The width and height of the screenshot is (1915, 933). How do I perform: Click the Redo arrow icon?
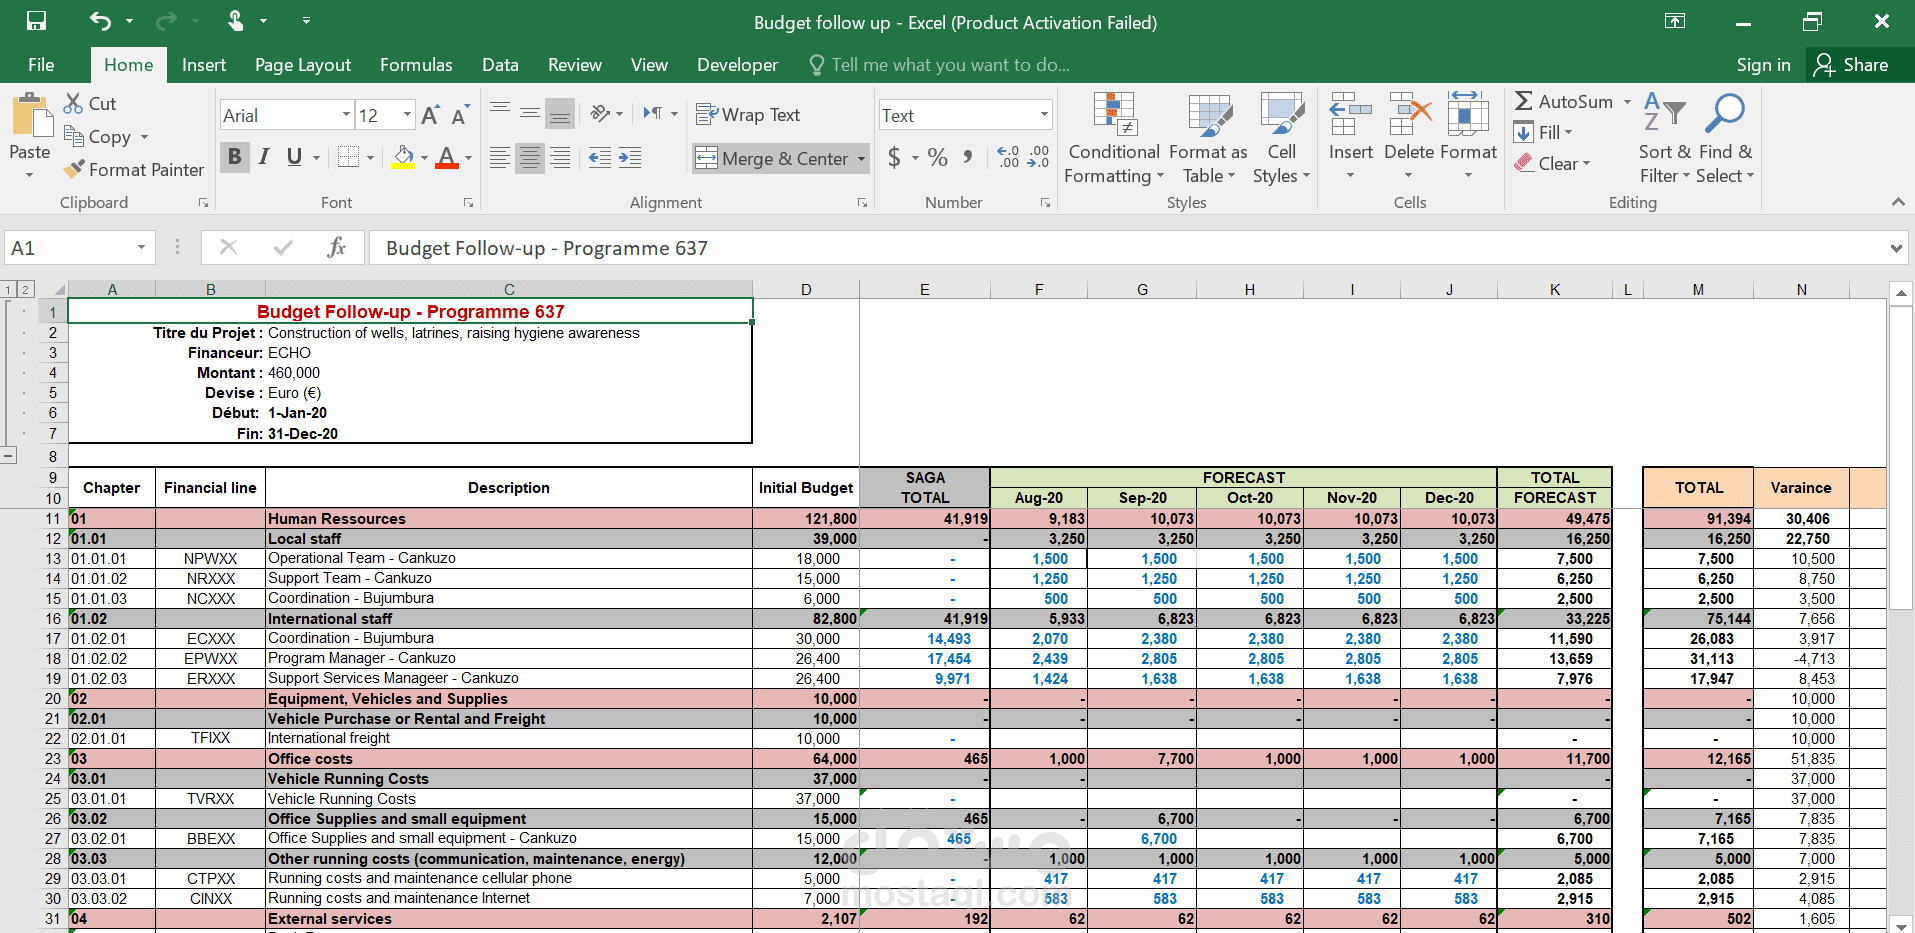pos(167,21)
